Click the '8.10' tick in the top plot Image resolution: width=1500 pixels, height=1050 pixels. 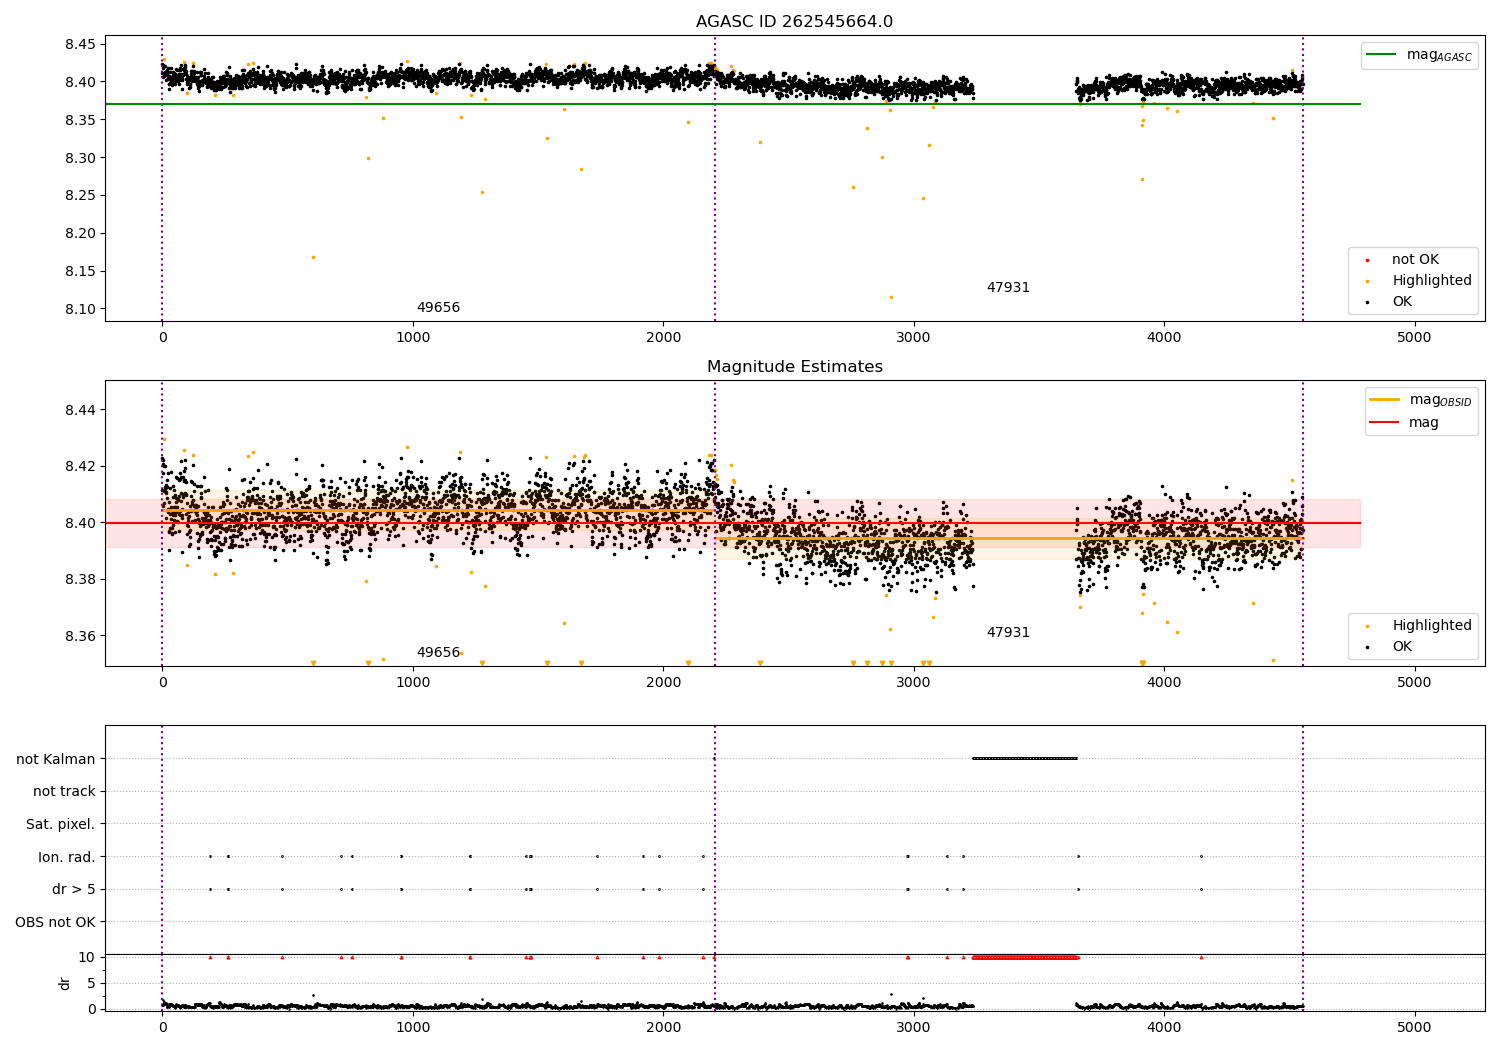pyautogui.click(x=80, y=309)
